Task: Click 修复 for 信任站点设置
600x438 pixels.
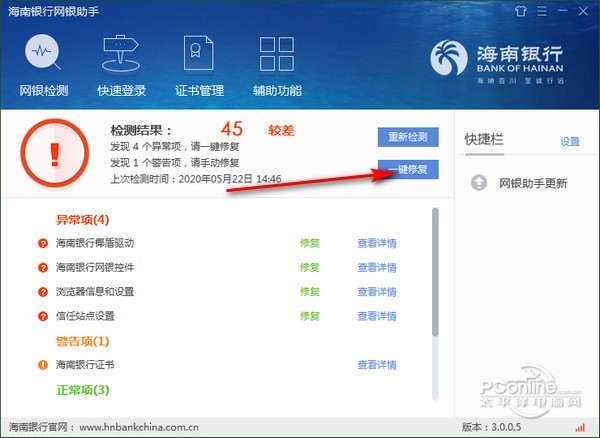Action: (x=310, y=316)
